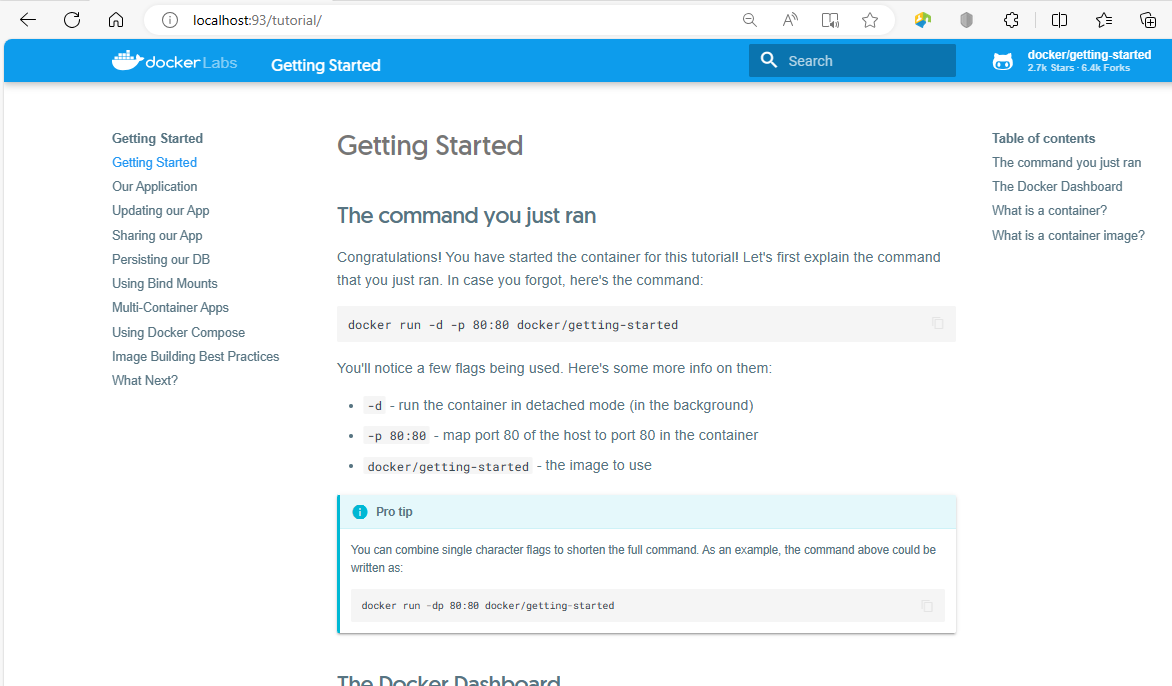Click the main Getting Started page heading
Screen dimensions: 1172x686
(x=430, y=146)
